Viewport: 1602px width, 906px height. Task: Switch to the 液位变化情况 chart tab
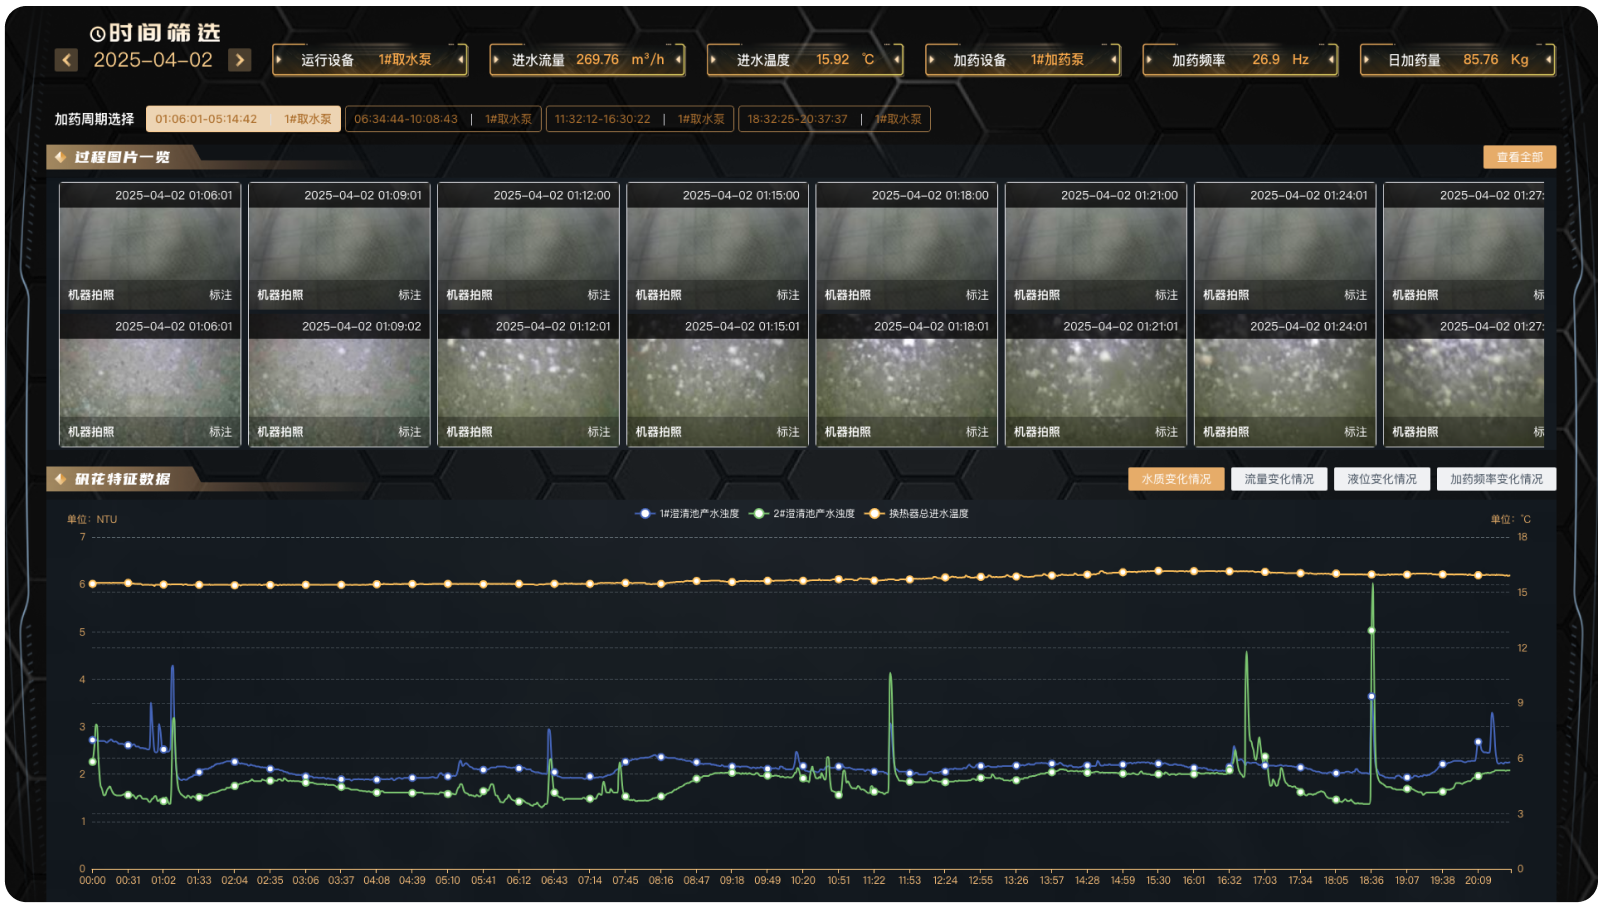point(1382,479)
